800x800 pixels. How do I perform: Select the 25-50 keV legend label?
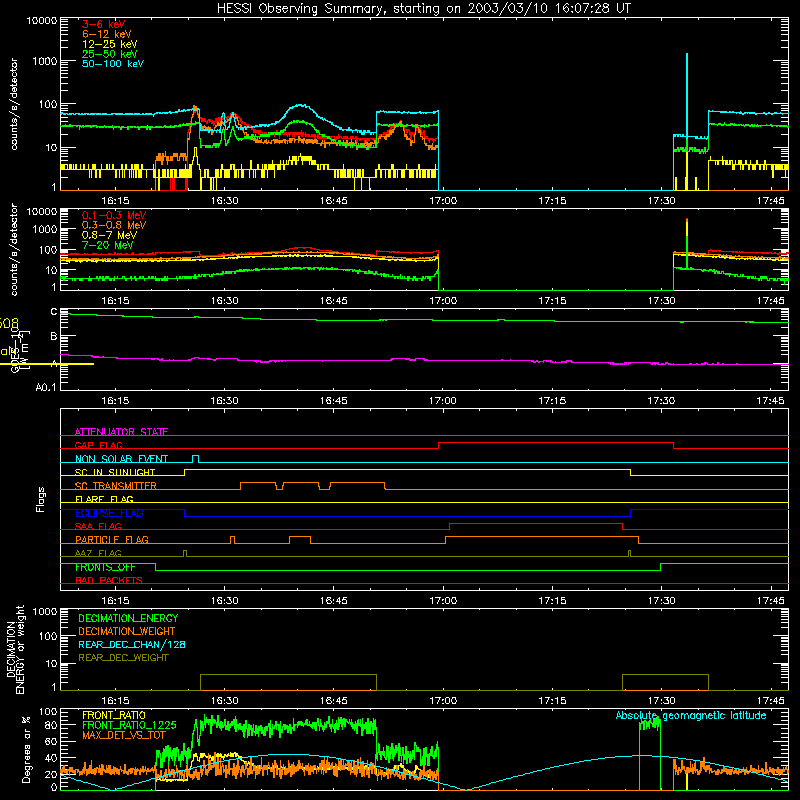(x=110, y=54)
